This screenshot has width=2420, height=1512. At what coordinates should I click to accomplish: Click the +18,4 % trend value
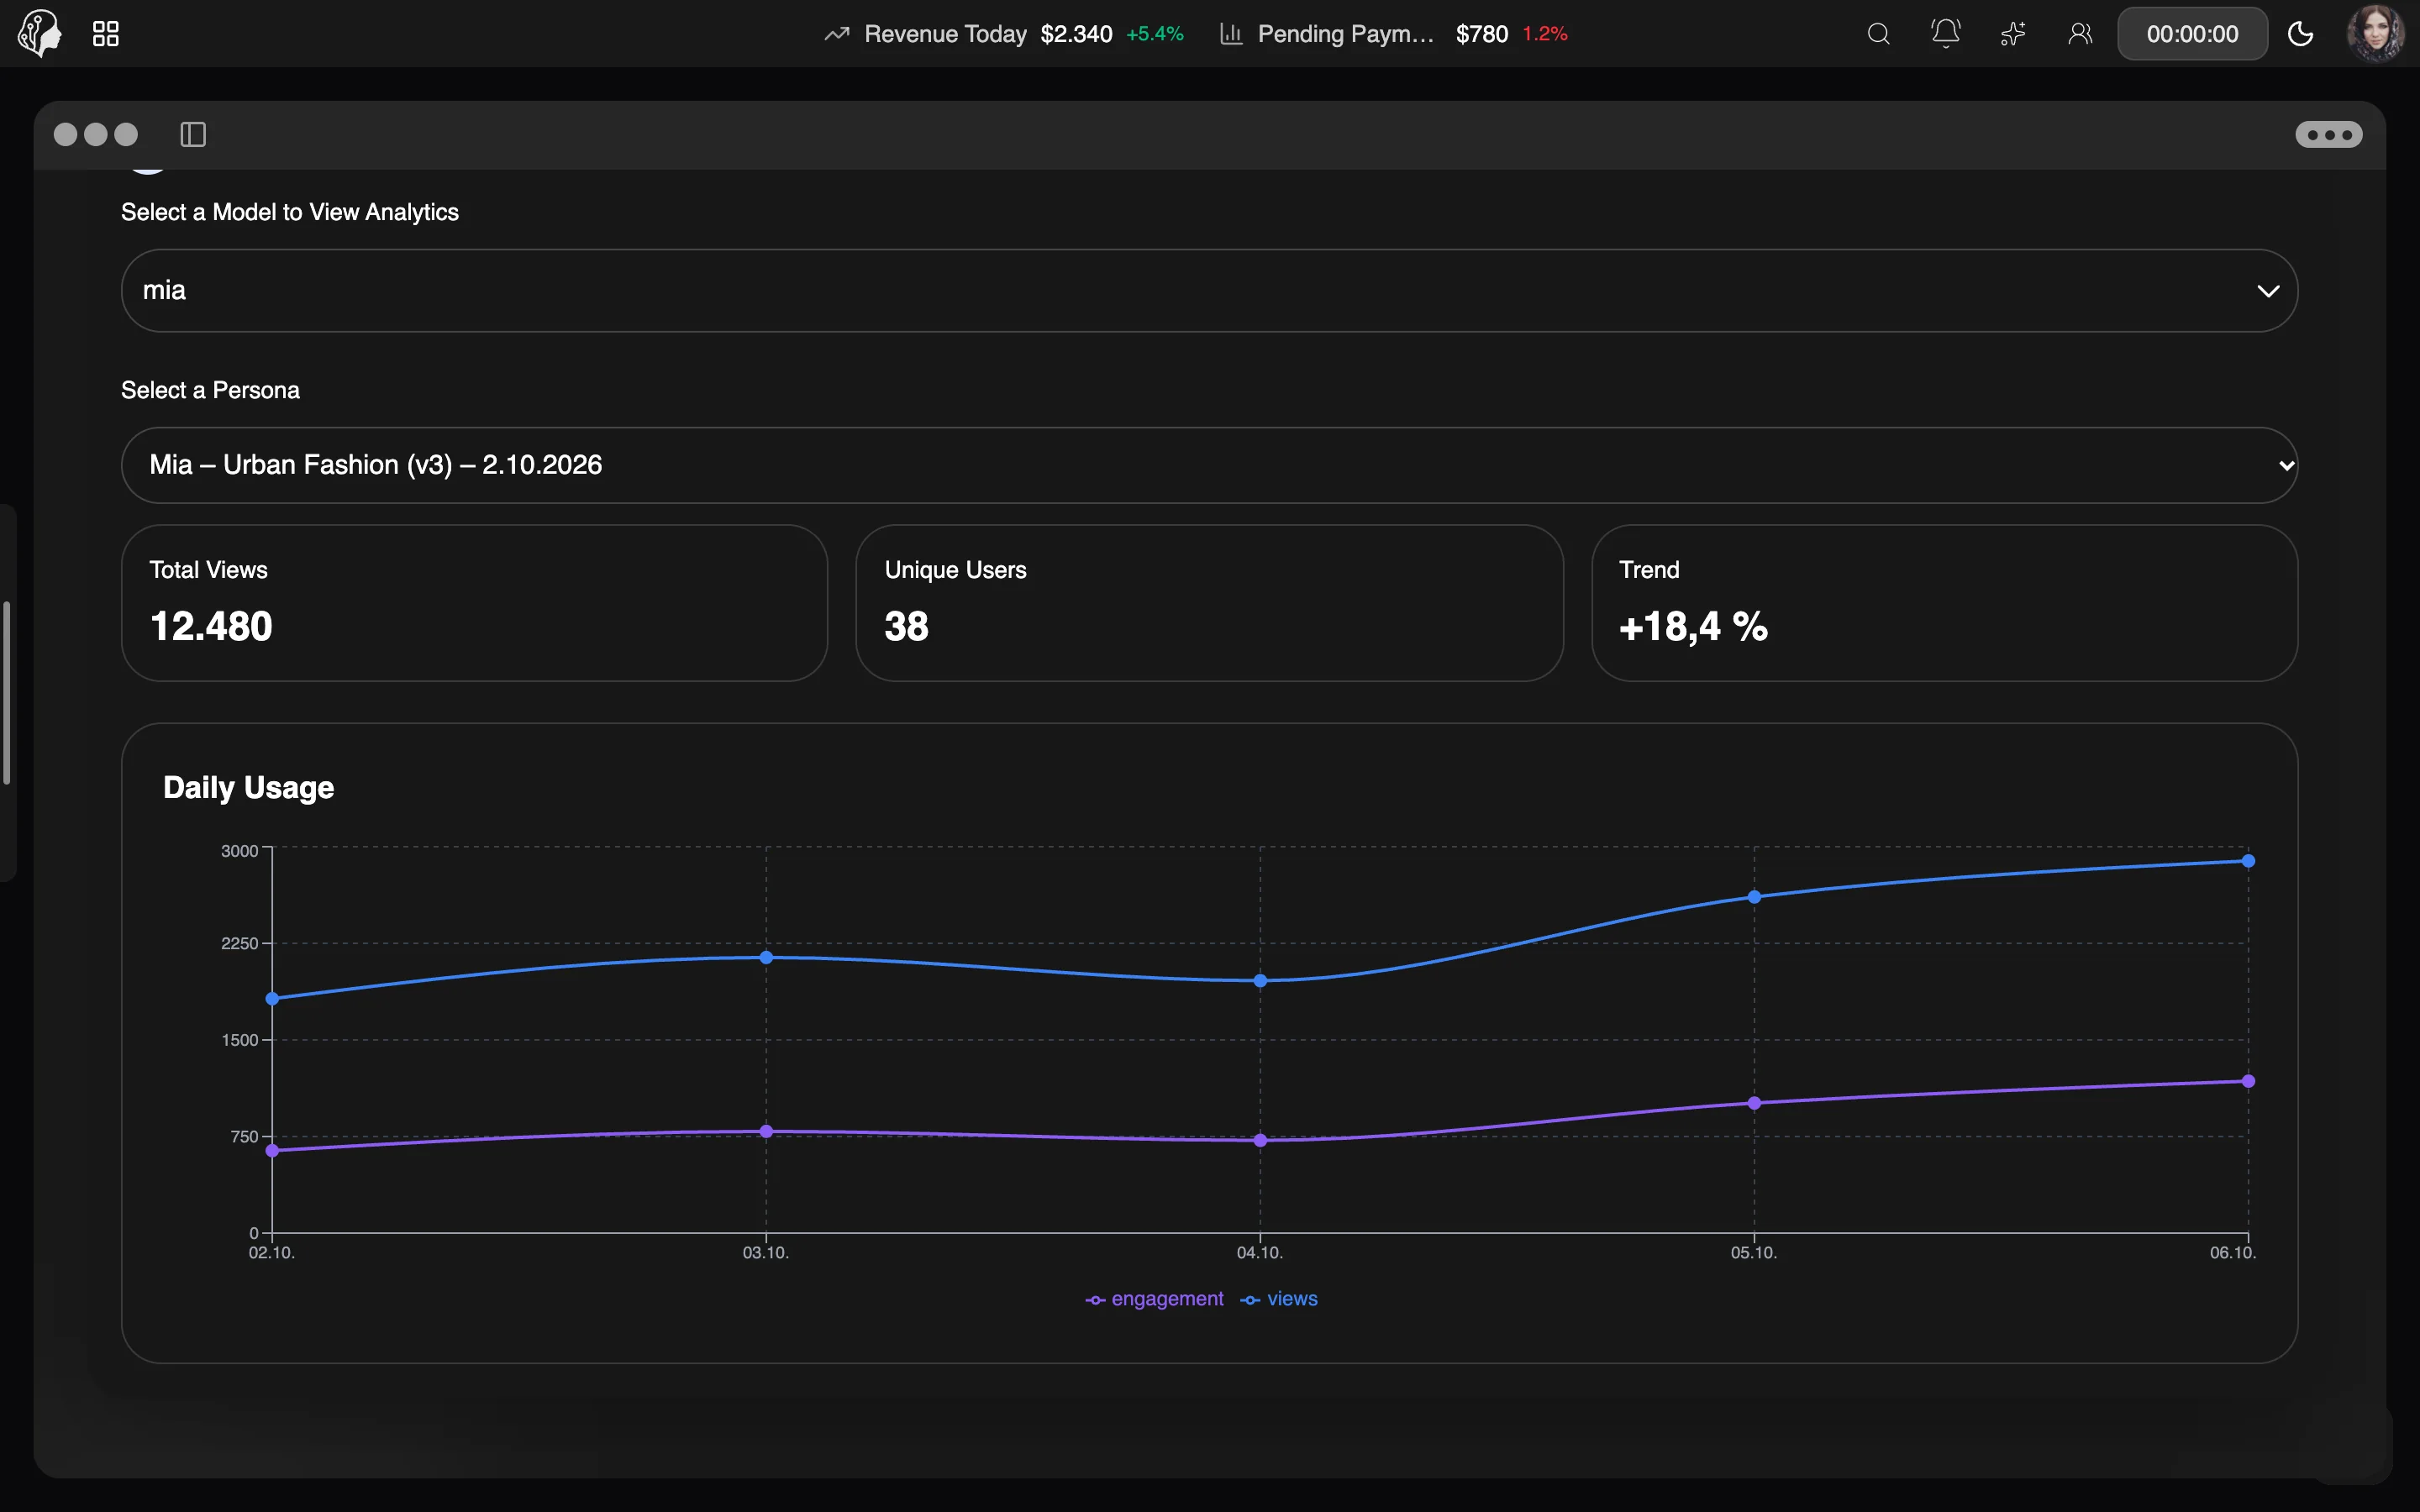[1693, 627]
